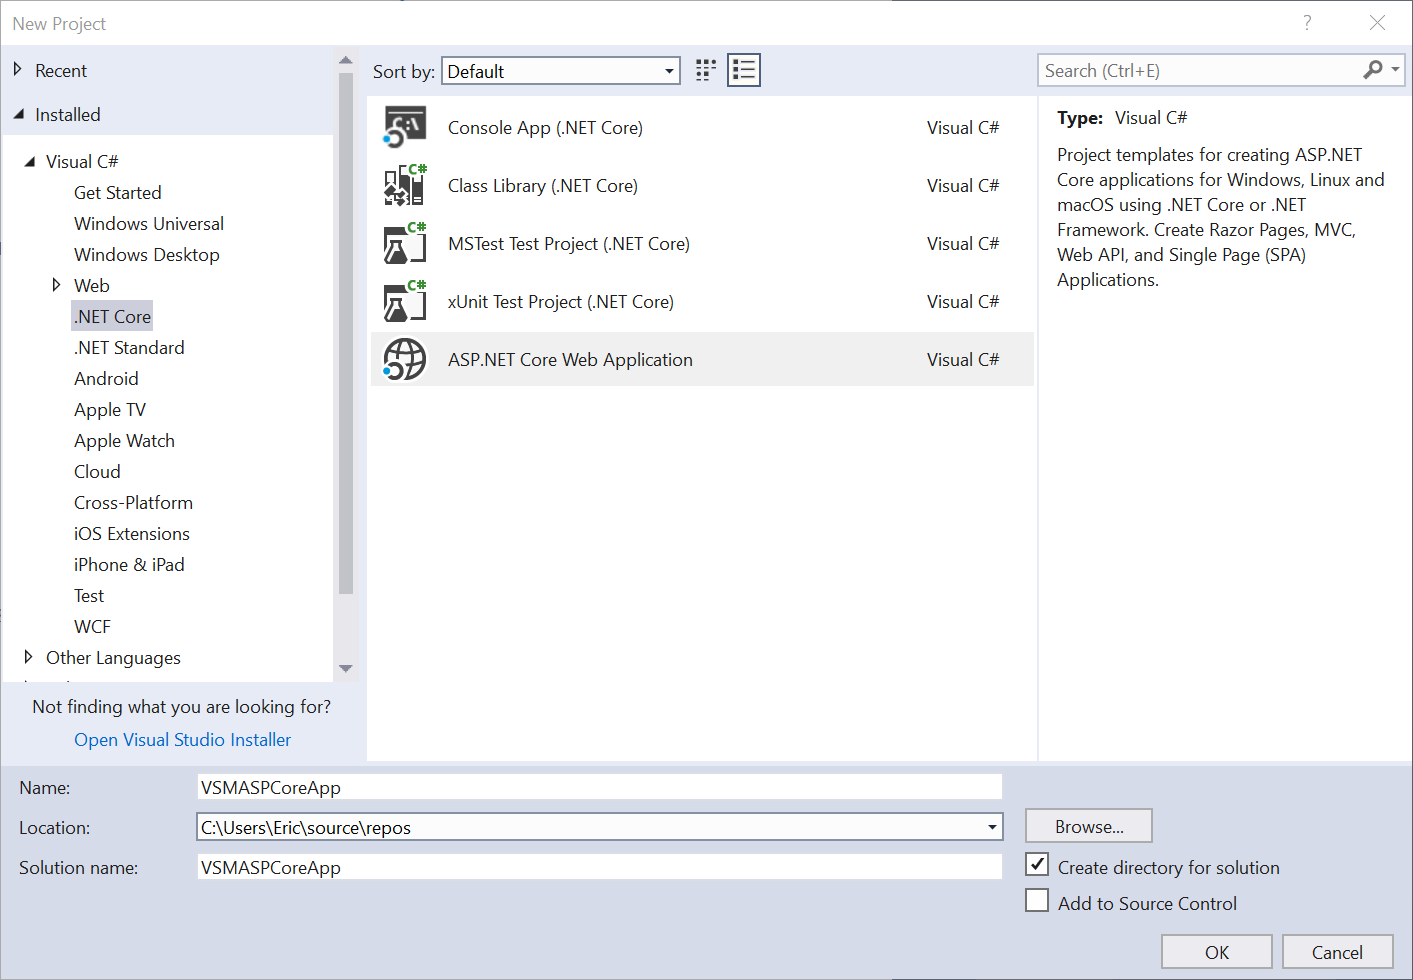Uncheck Create directory for solution
The image size is (1413, 980).
[x=1038, y=865]
